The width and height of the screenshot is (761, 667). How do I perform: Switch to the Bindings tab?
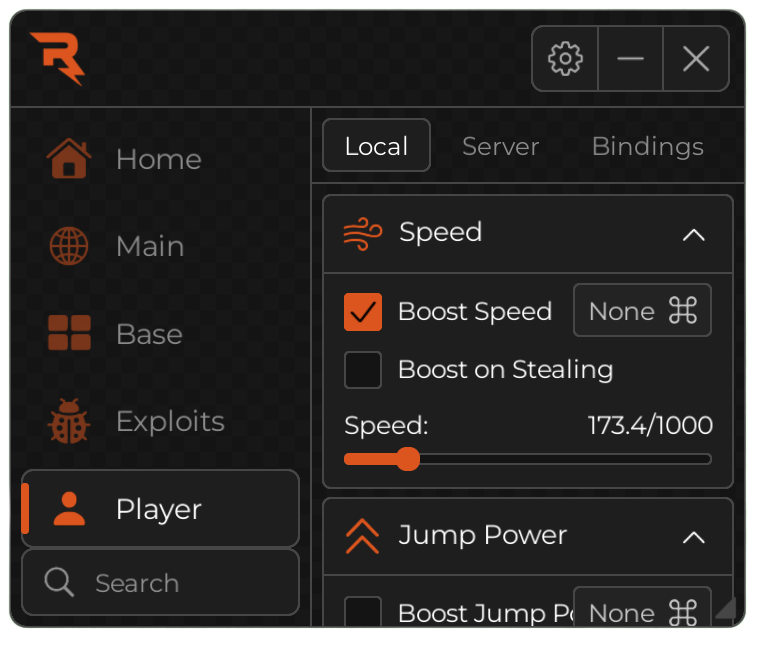647,147
